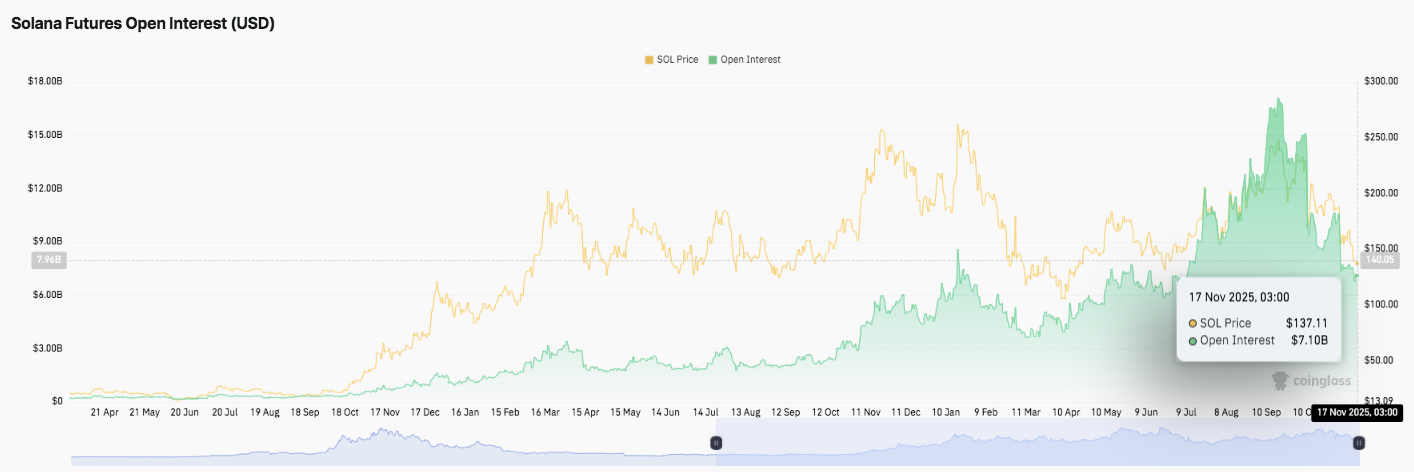
Task: Click the 11 Nov x-axis date label
Action: coord(865,412)
